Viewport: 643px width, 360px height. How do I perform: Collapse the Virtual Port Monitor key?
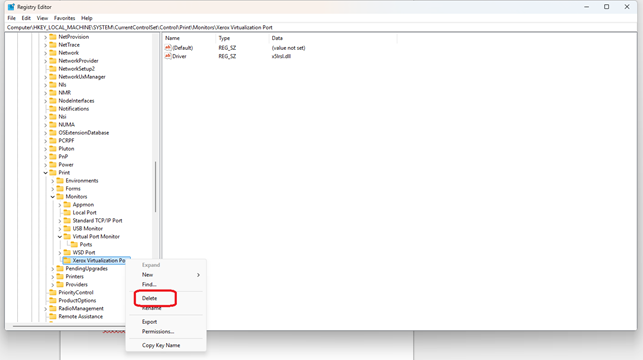pos(60,237)
